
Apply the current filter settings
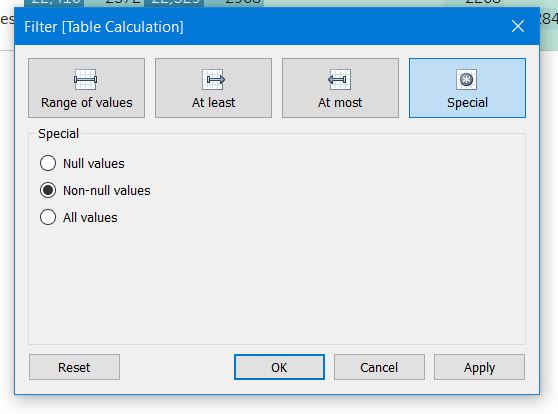coord(479,367)
